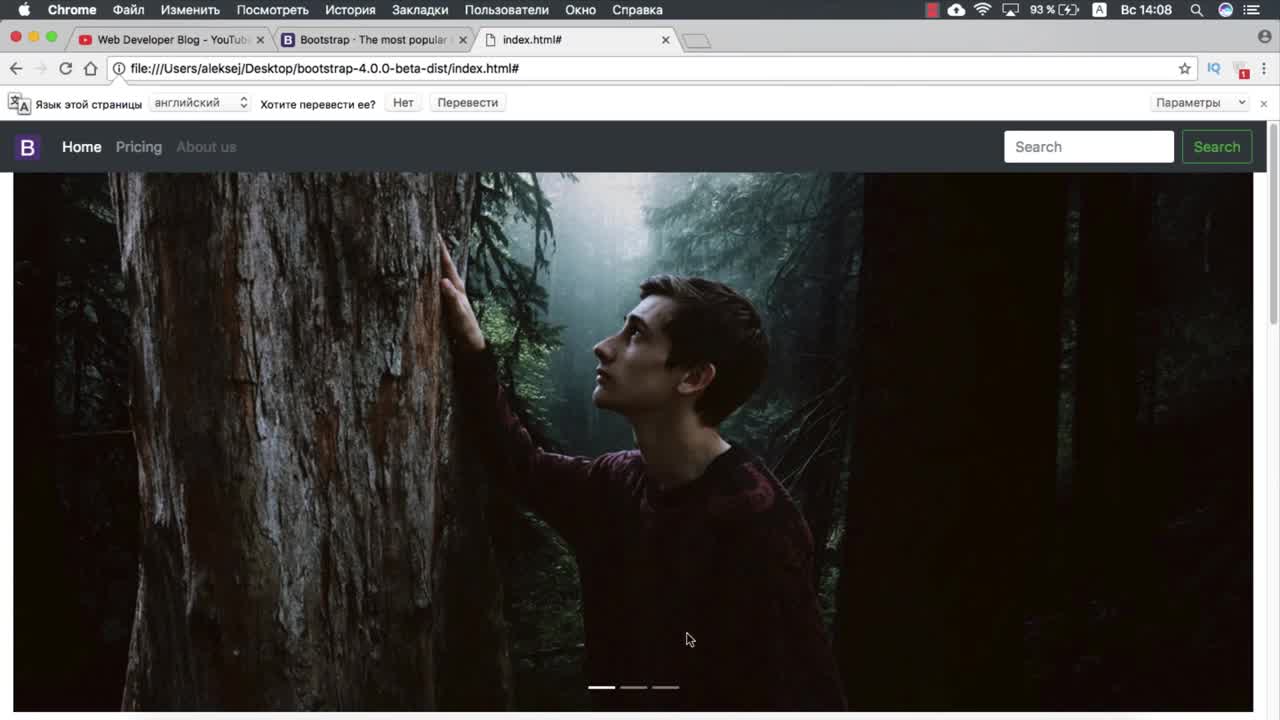This screenshot has height=720, width=1280.
Task: Select the first carousel slide indicator
Action: point(601,687)
